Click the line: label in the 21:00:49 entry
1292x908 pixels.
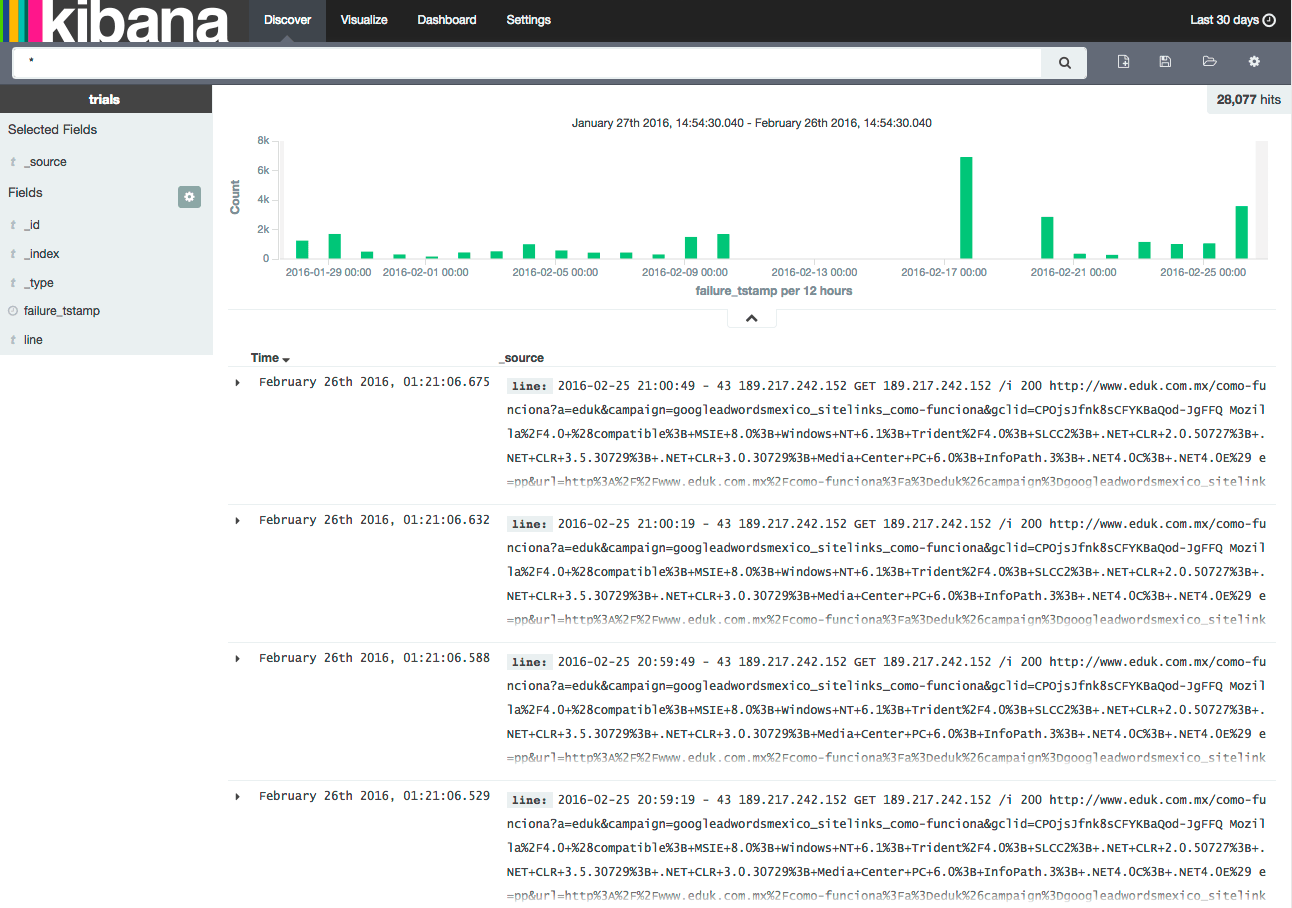[x=529, y=386]
